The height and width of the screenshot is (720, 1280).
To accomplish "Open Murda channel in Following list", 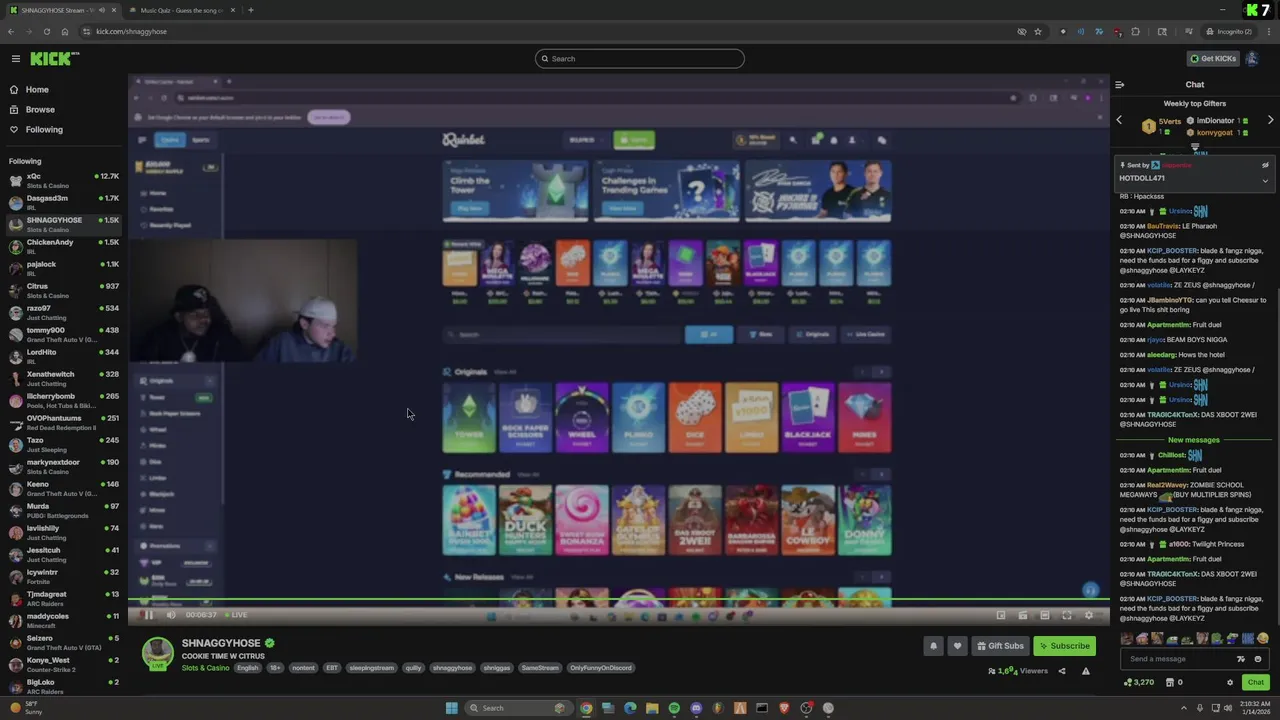I will (62, 510).
